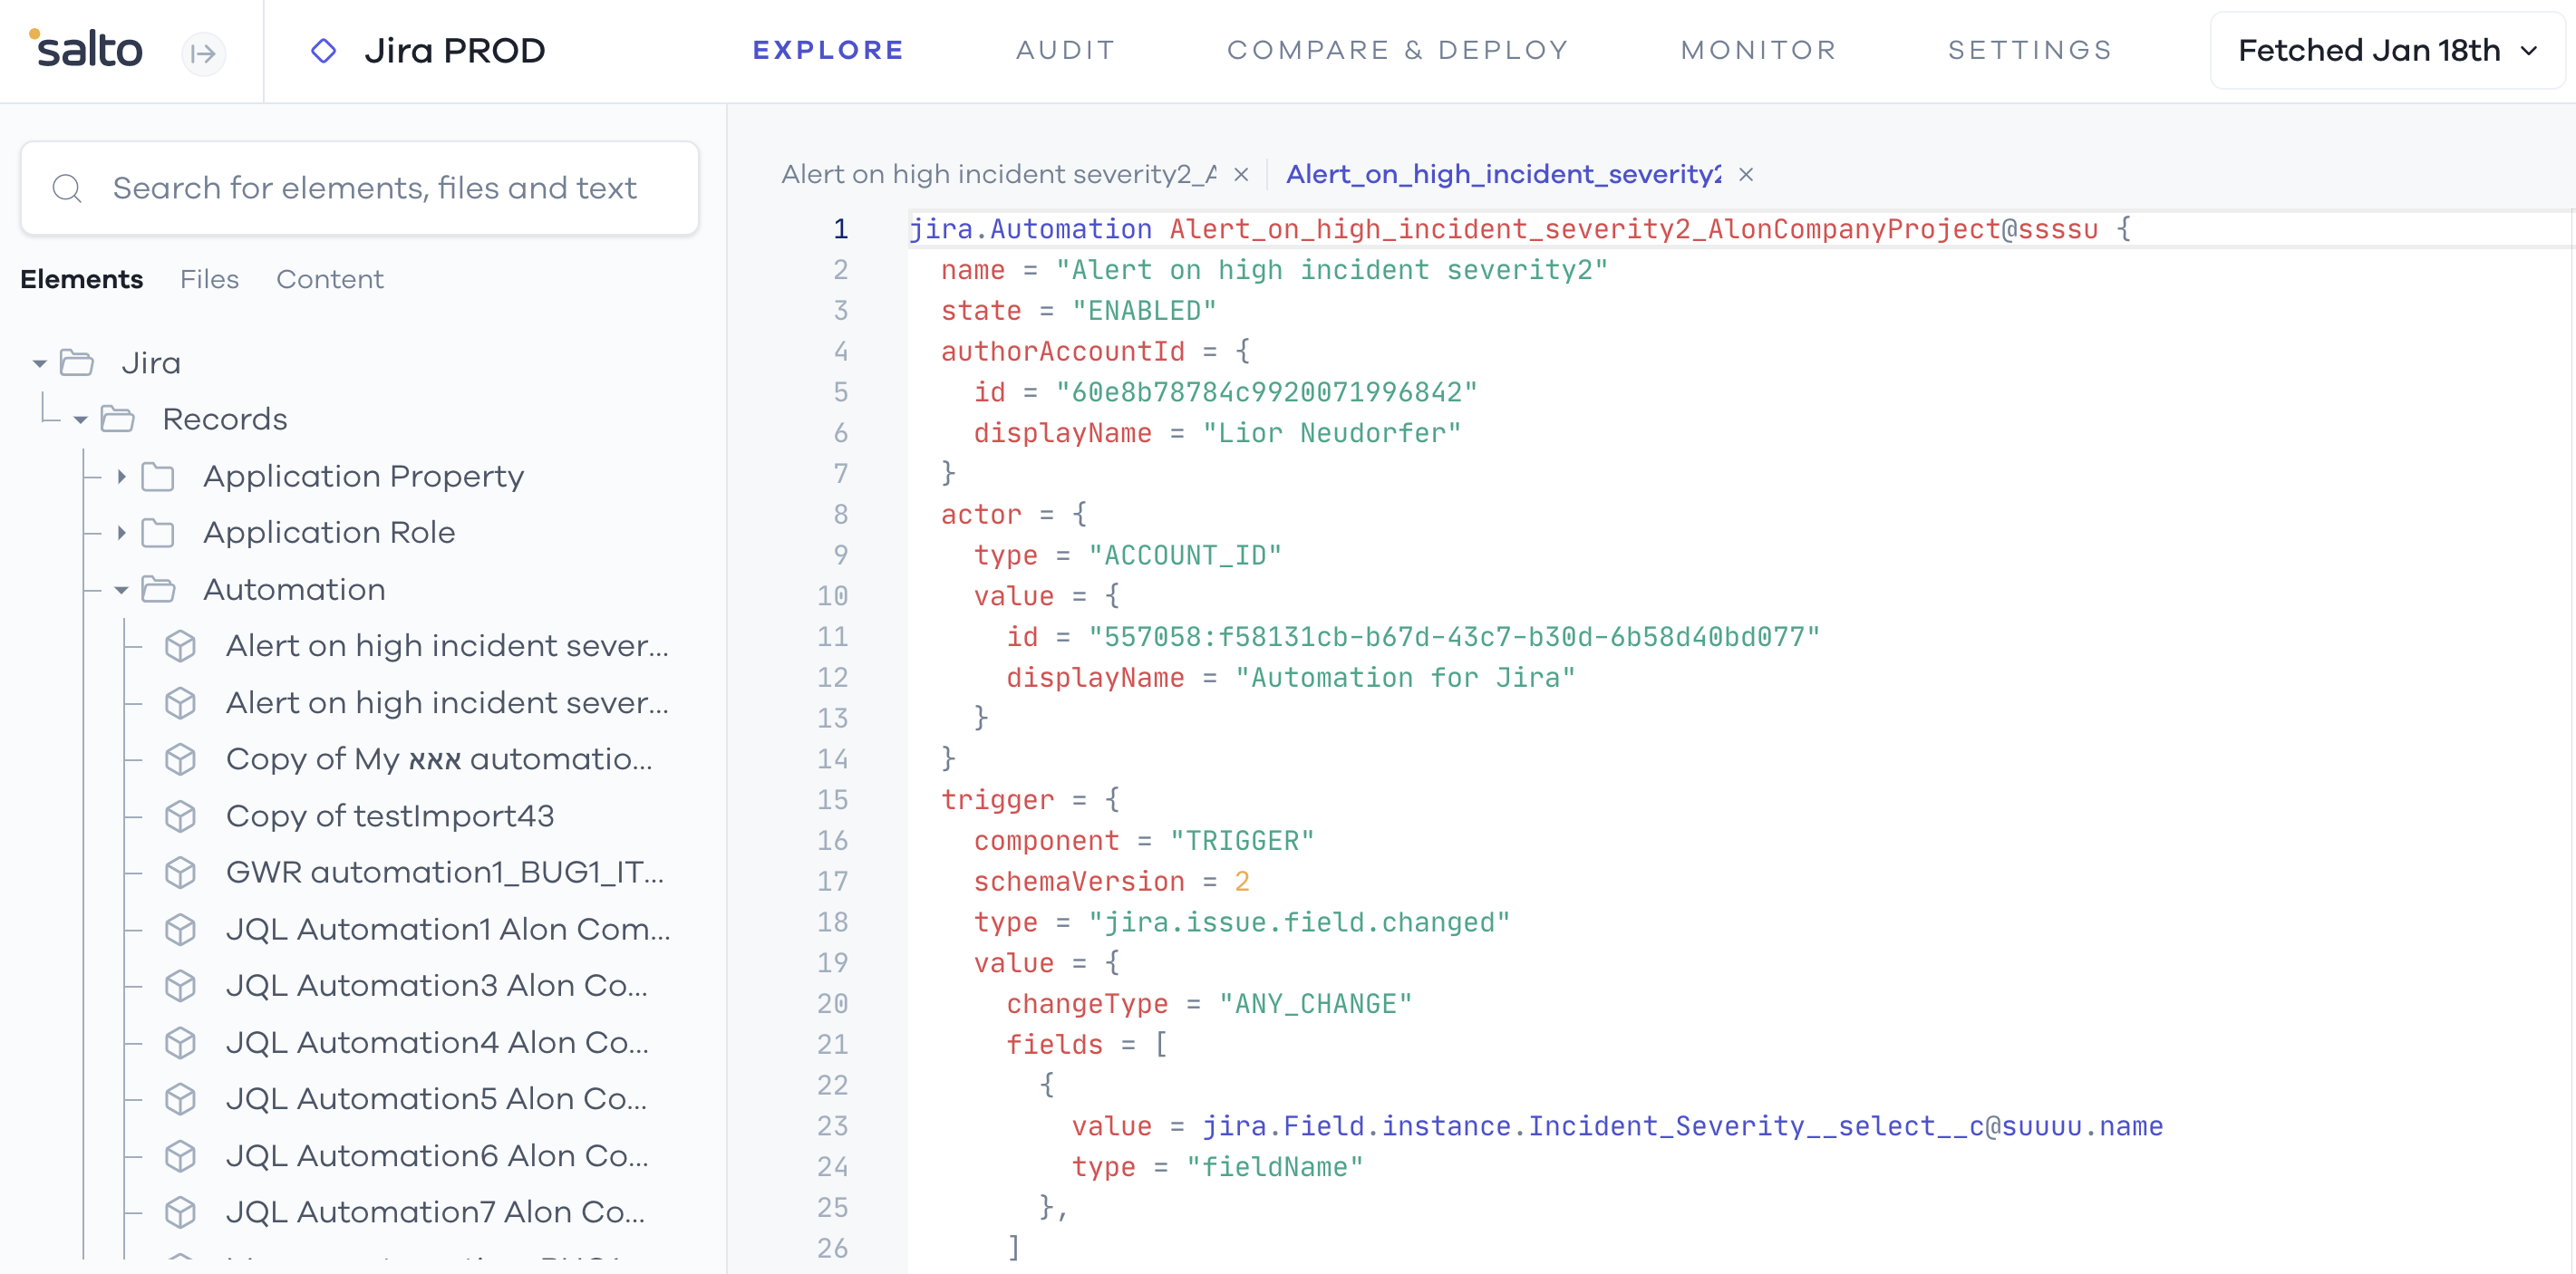
Task: Close the active Alert_on_high_incident_severity tab
Action: pyautogui.click(x=1746, y=174)
